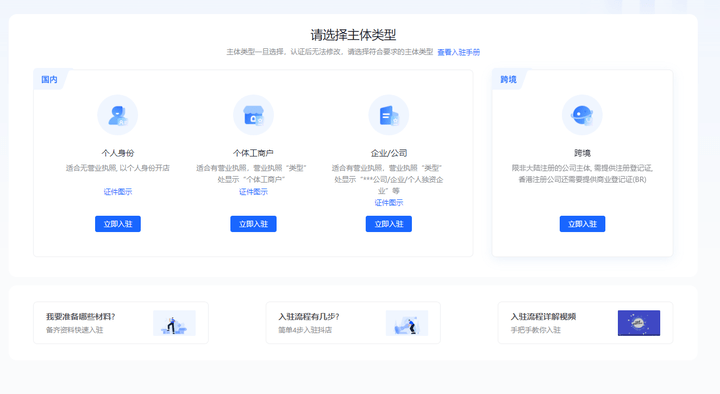Click the 跨境 globe icon
This screenshot has height=394, width=720.
coord(582,115)
